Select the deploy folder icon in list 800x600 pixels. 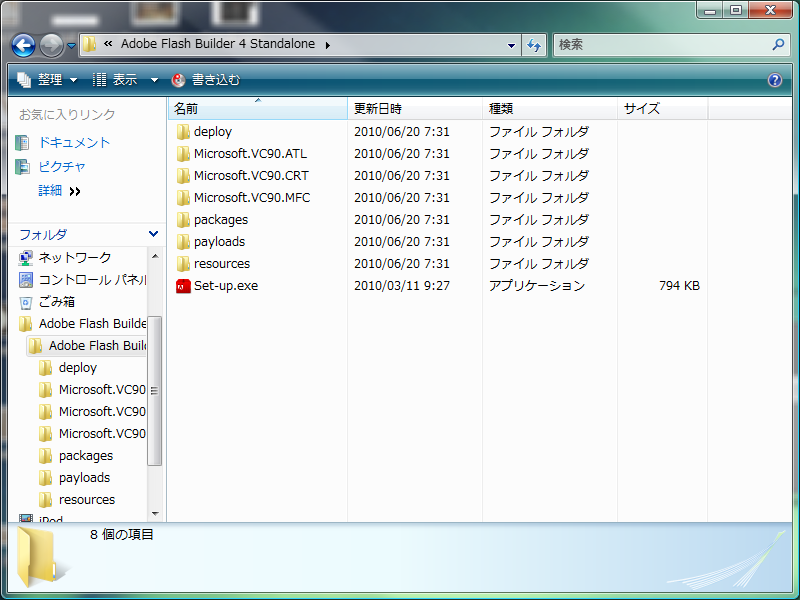coord(183,132)
